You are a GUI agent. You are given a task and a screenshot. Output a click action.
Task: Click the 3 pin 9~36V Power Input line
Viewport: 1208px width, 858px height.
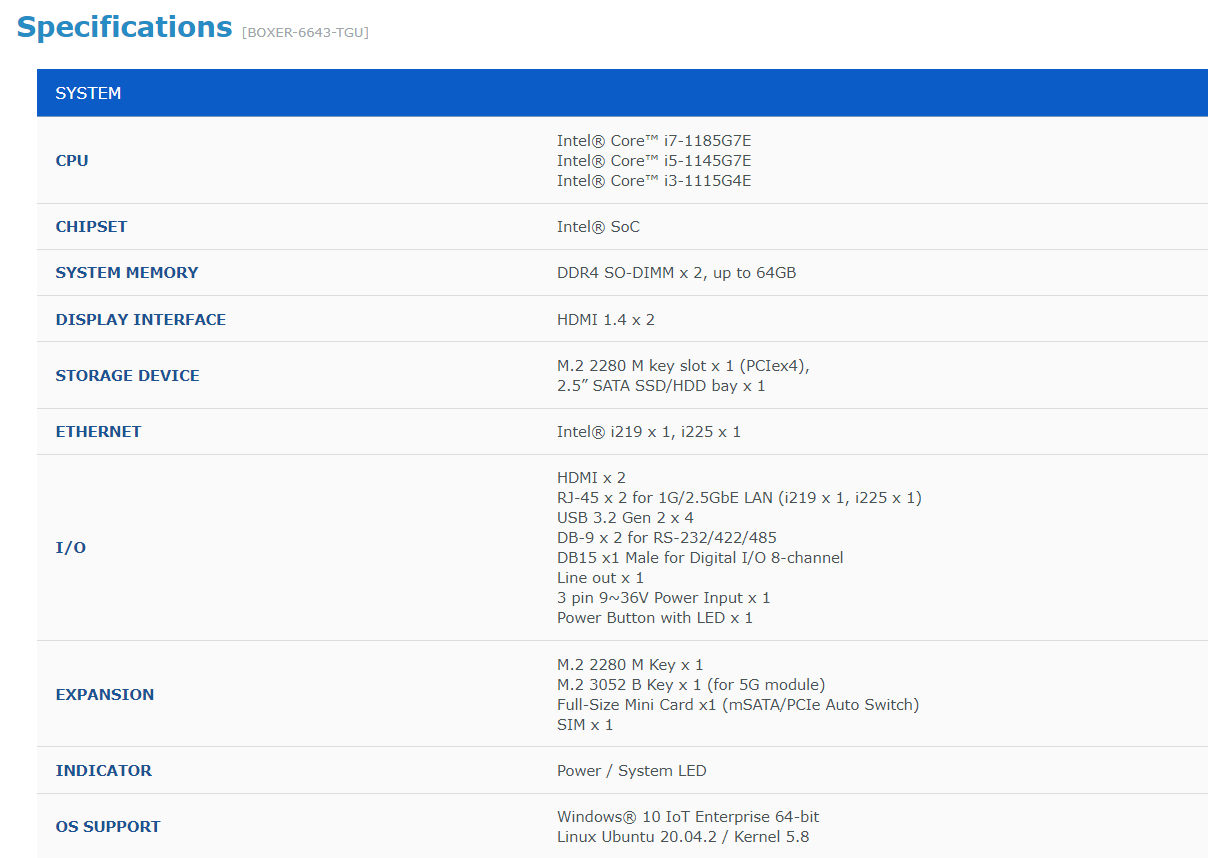click(x=664, y=598)
